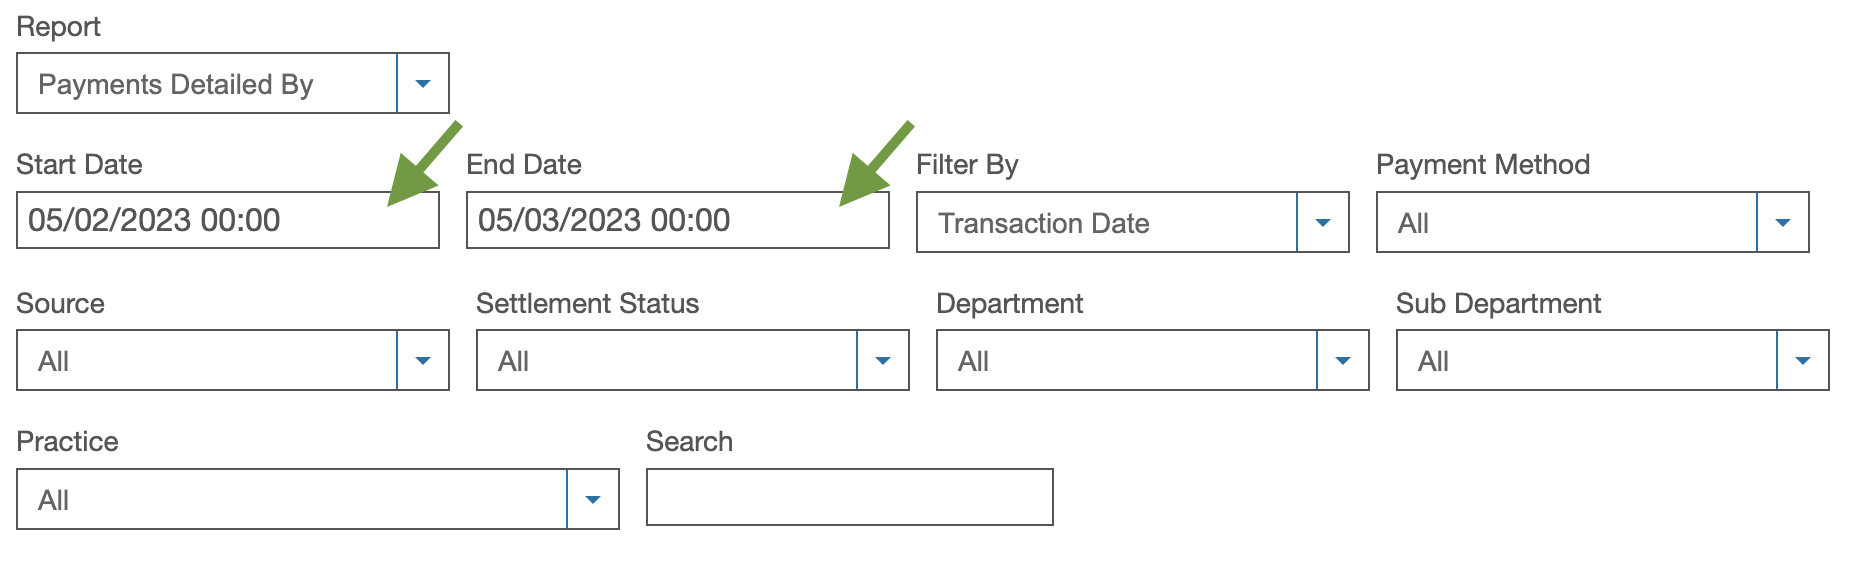Click the 'All' value under Settlement Status
This screenshot has height=566, width=1868.
pos(514,362)
